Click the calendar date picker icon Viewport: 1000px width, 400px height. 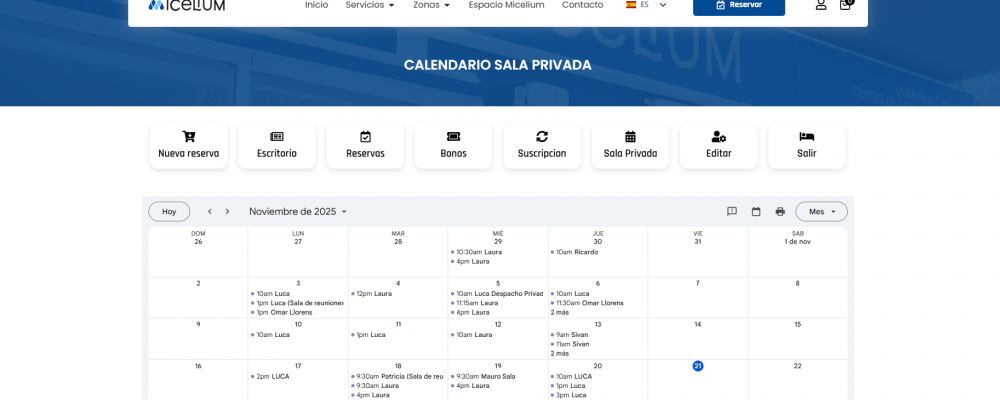[x=756, y=212]
